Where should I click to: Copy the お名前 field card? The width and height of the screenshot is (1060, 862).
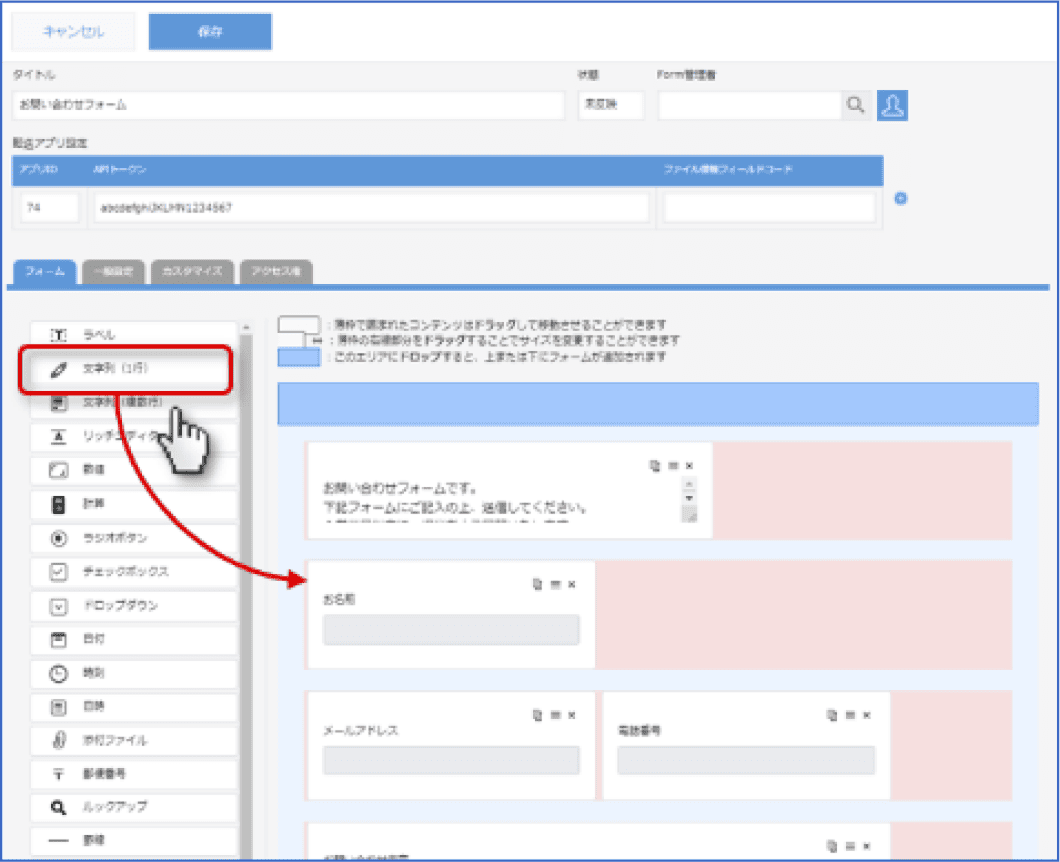[x=537, y=584]
